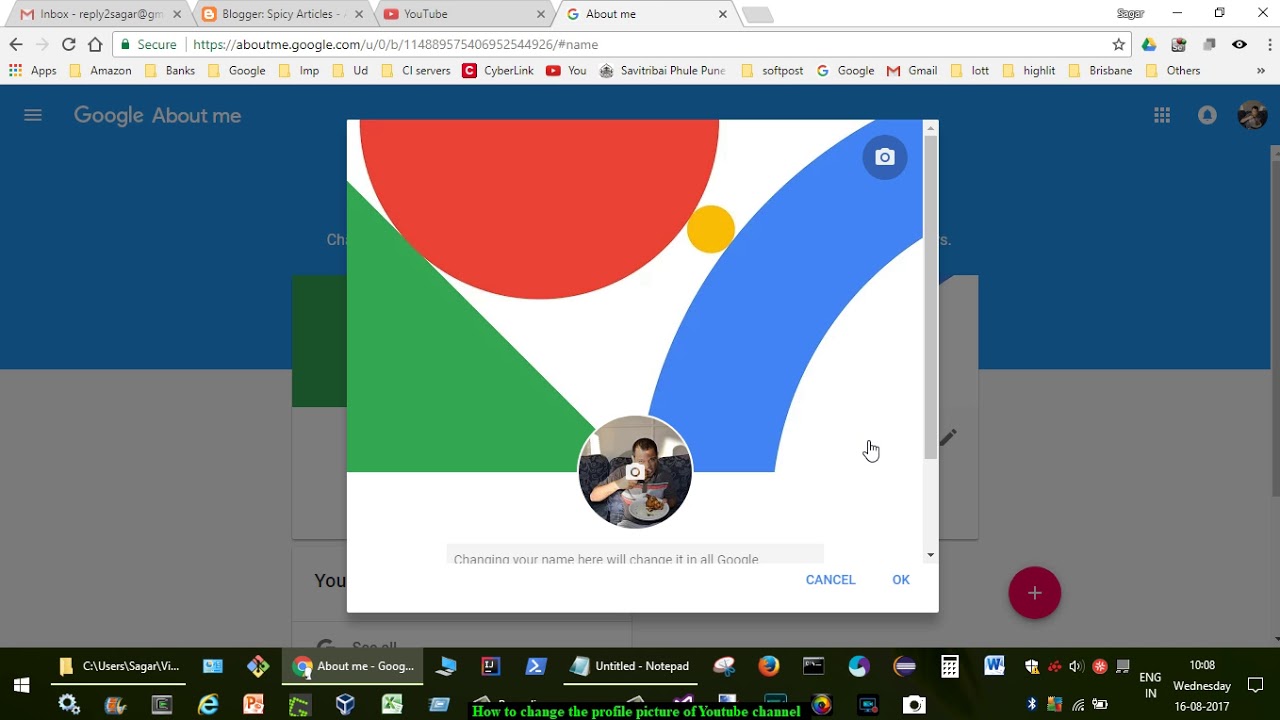
Task: Cancel the edit name dialog
Action: (830, 580)
